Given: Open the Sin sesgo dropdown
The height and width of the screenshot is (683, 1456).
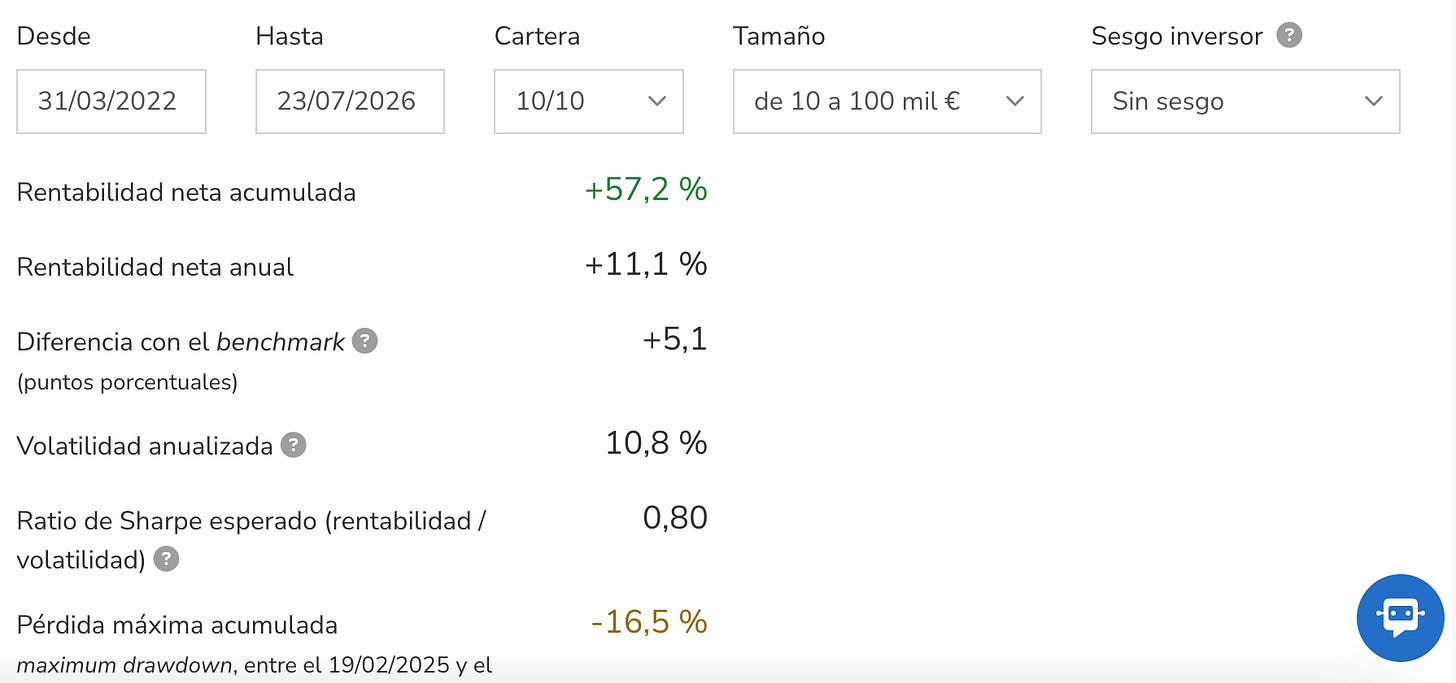Looking at the screenshot, I should [1245, 101].
